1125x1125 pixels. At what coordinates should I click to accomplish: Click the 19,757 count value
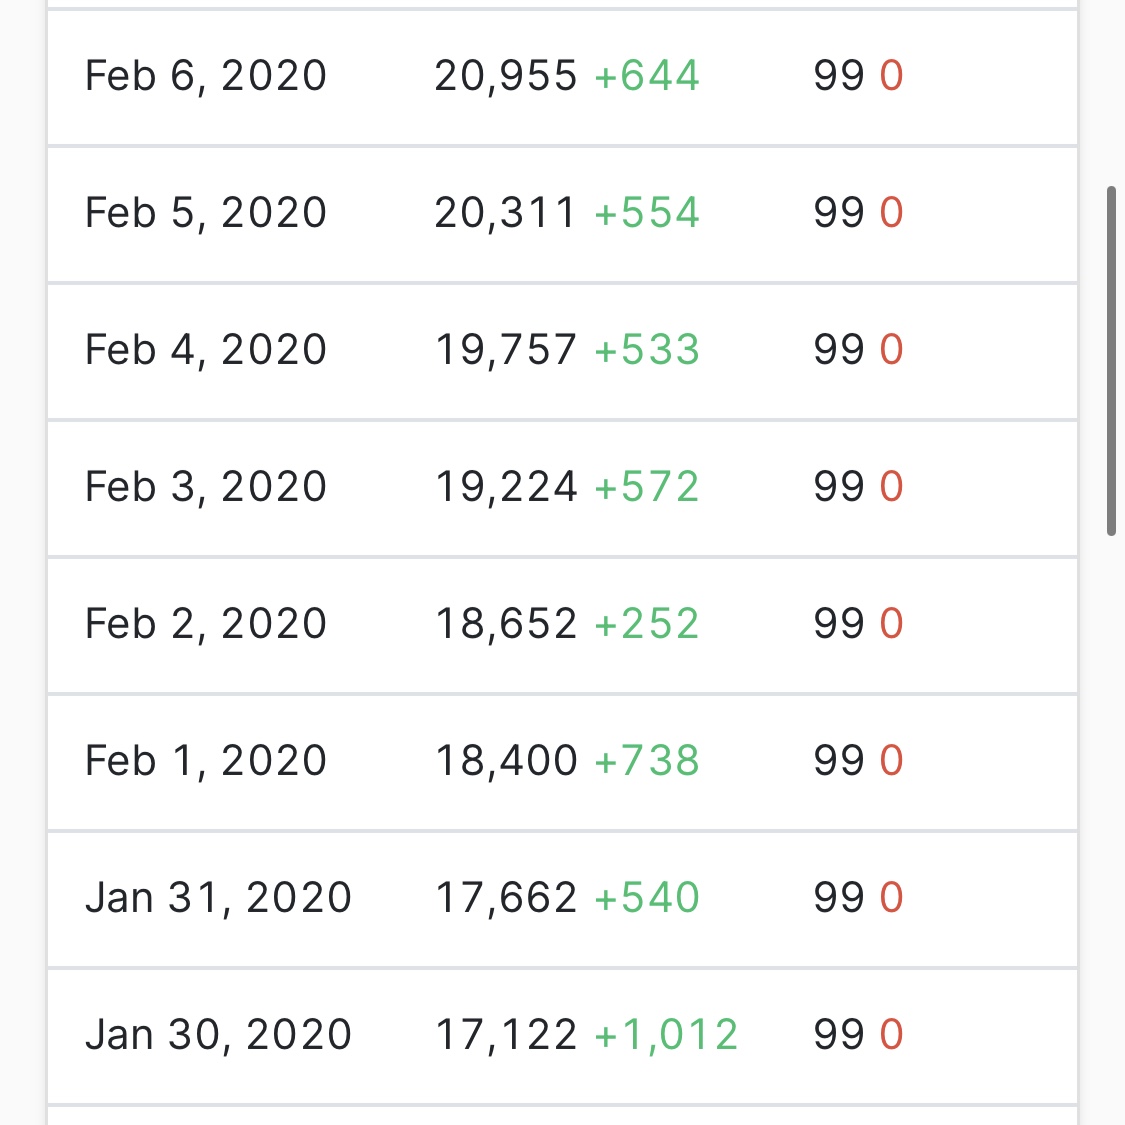click(505, 350)
